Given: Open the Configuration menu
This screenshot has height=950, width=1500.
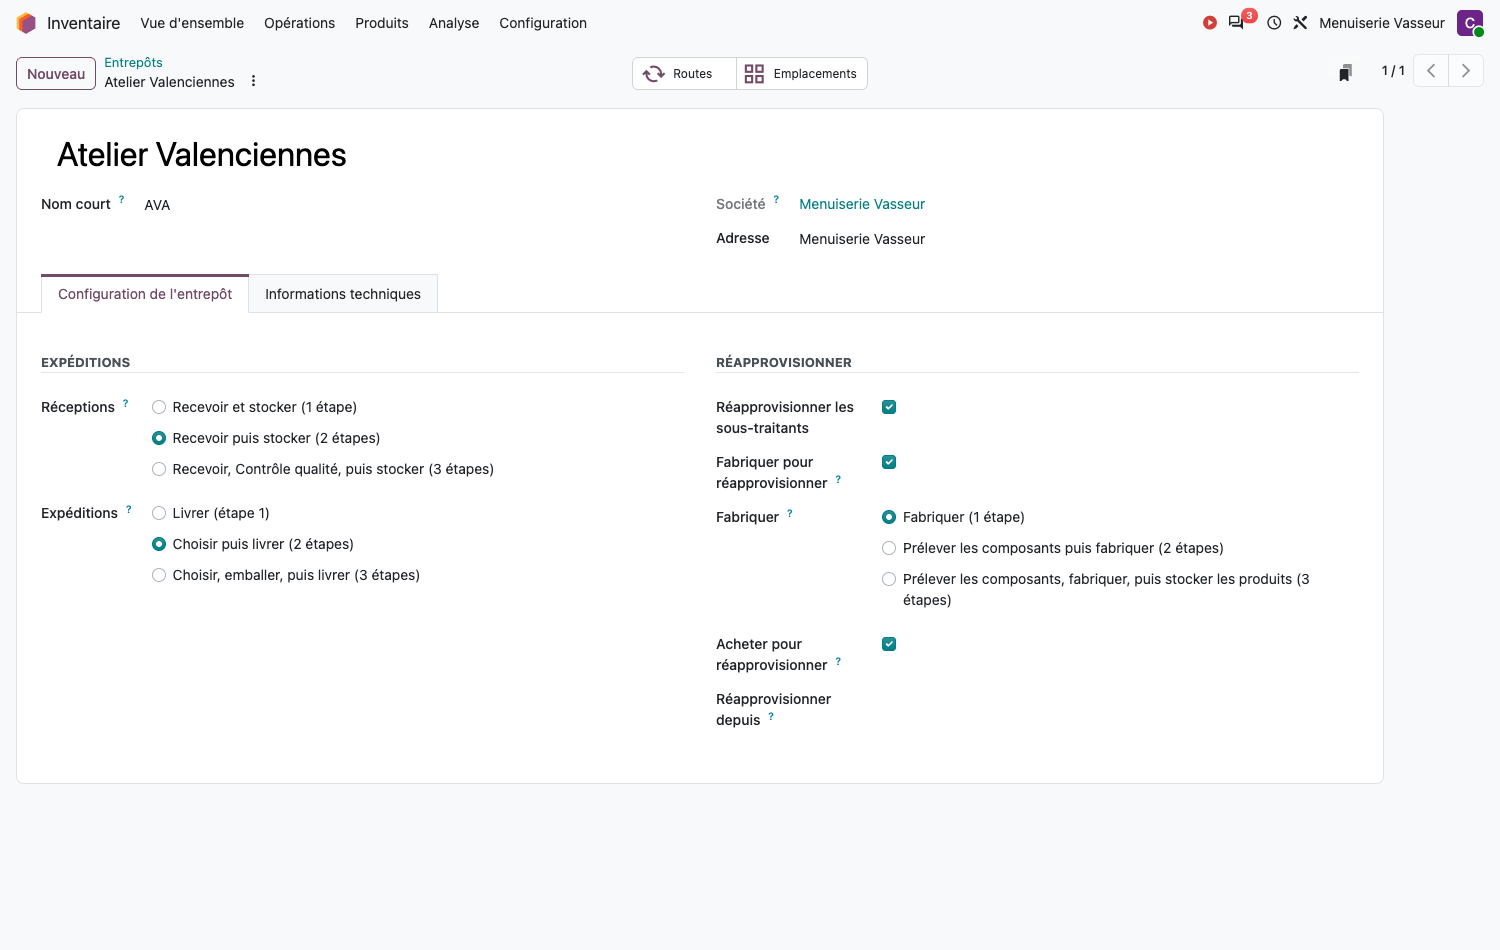Looking at the screenshot, I should pyautogui.click(x=543, y=23).
